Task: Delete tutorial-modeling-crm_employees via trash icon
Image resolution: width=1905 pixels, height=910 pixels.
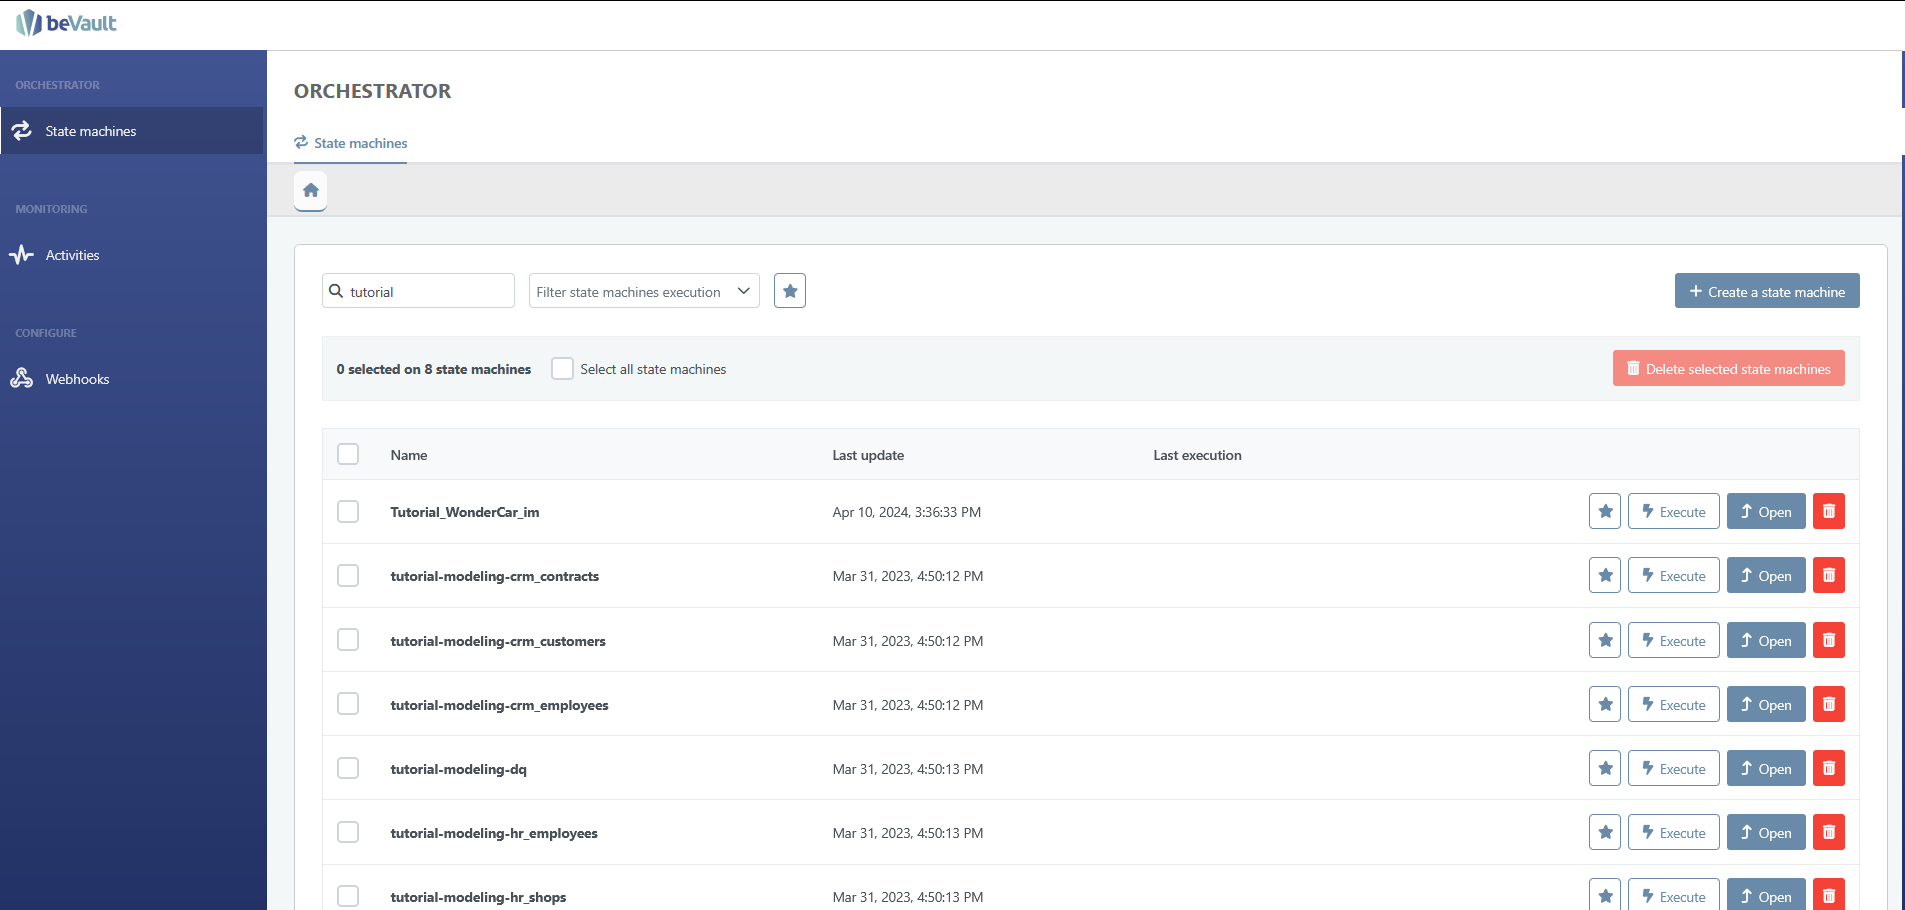Action: click(x=1828, y=704)
